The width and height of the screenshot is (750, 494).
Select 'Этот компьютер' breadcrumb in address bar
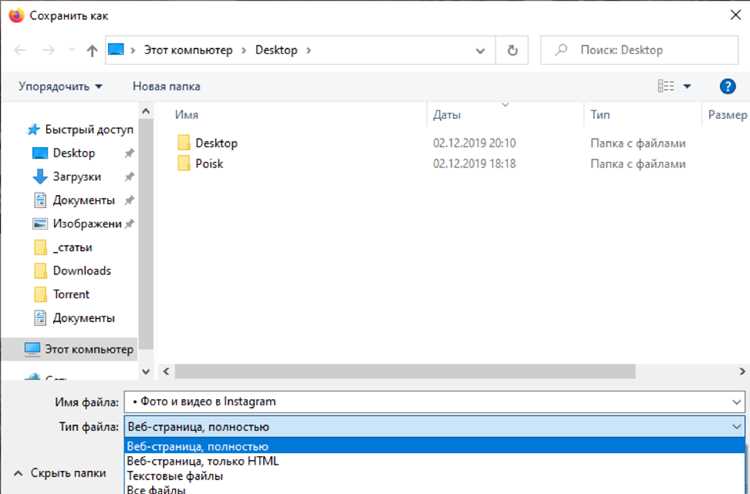click(x=188, y=50)
